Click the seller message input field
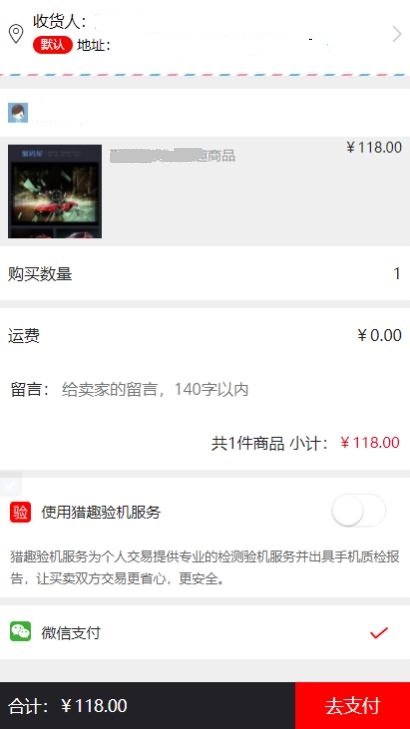410x729 pixels. click(205, 390)
